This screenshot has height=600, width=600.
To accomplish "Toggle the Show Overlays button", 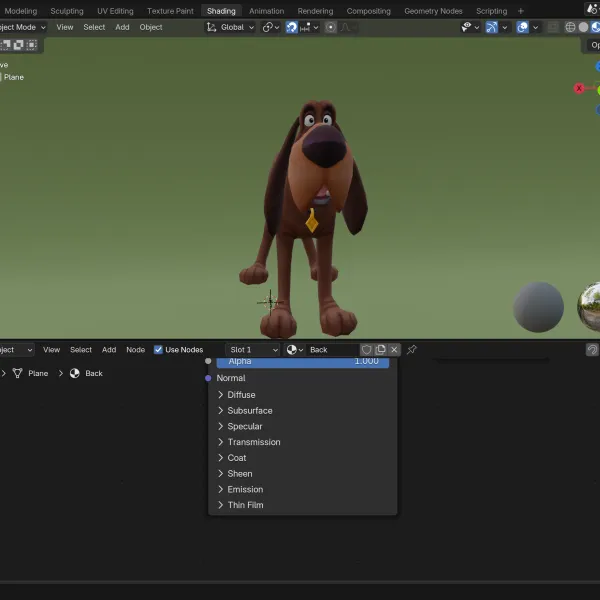I will [522, 27].
